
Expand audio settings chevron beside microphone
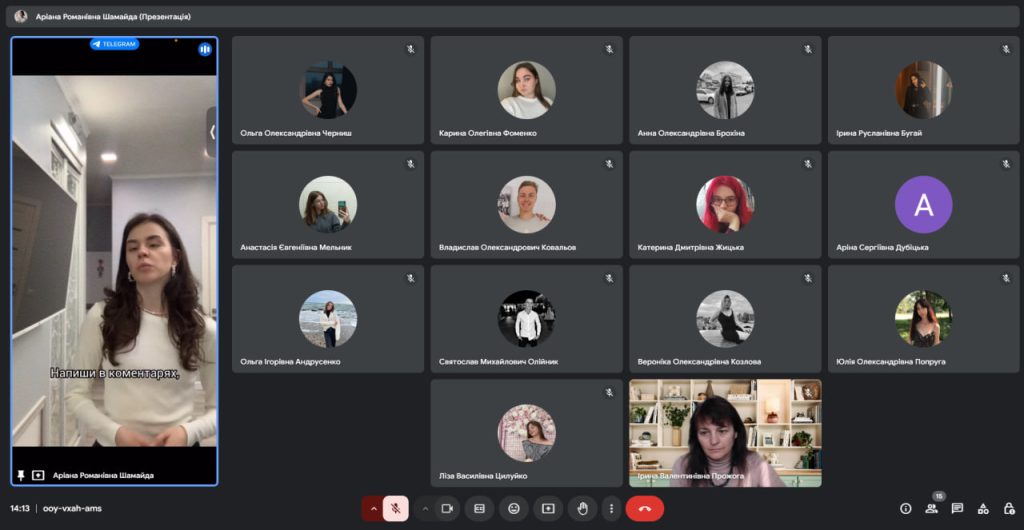tap(373, 508)
